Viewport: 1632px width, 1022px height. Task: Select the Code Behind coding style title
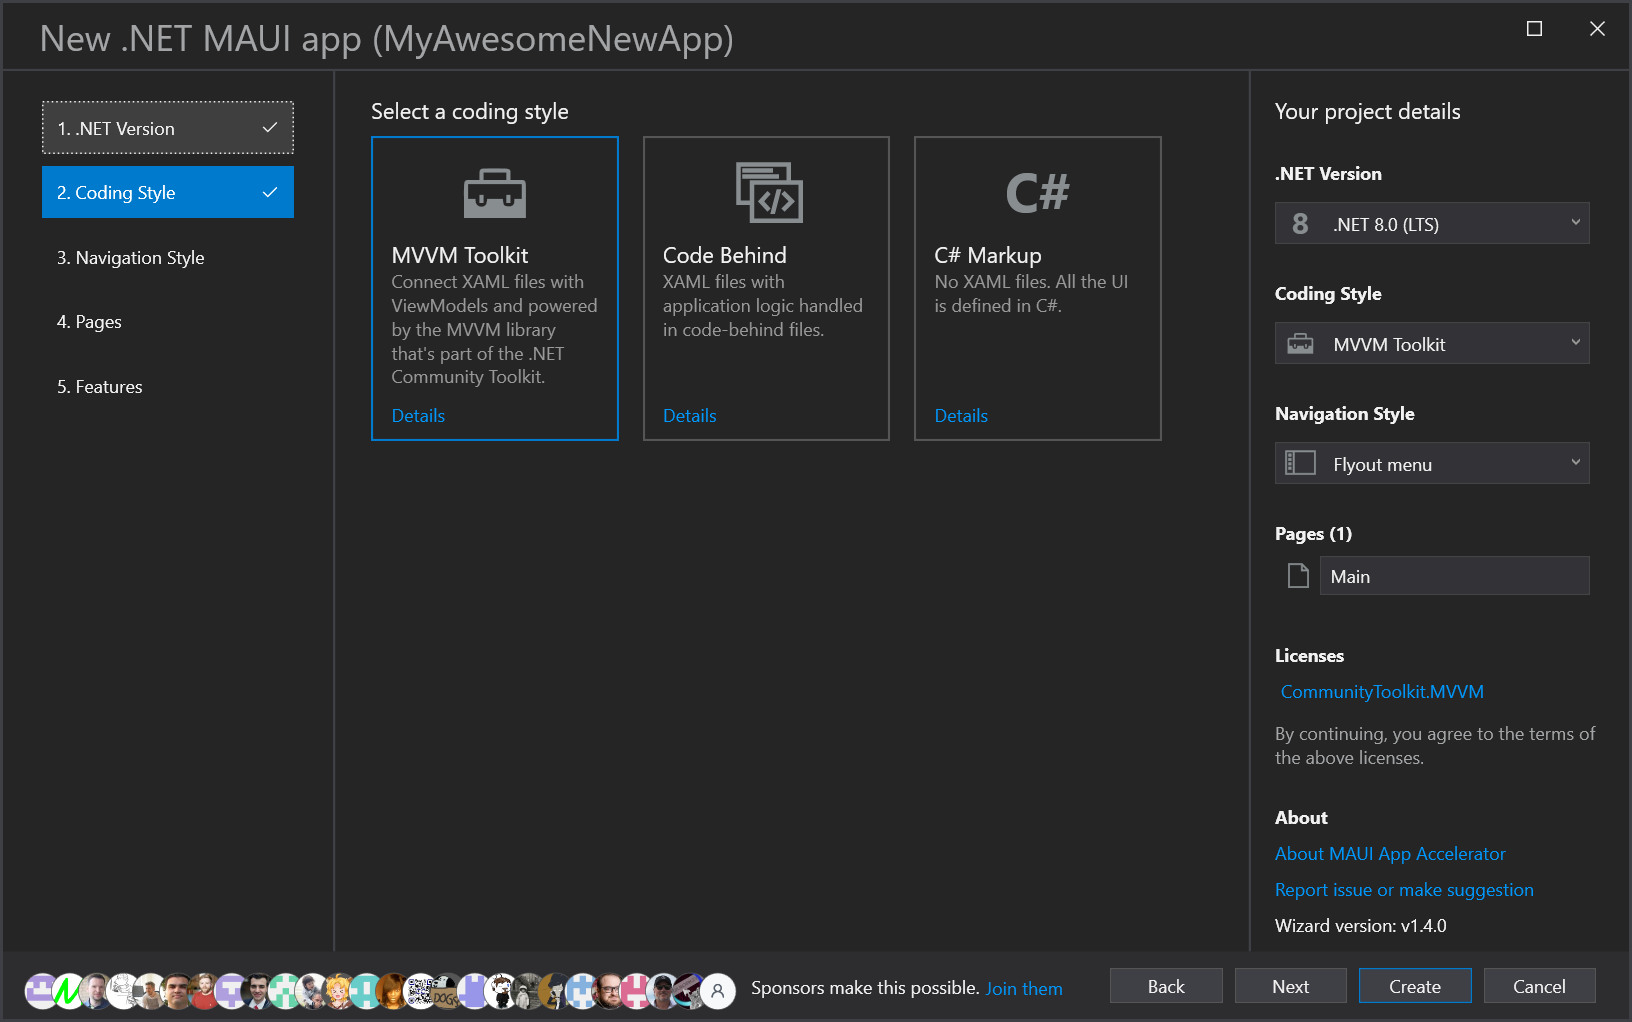tap(725, 255)
